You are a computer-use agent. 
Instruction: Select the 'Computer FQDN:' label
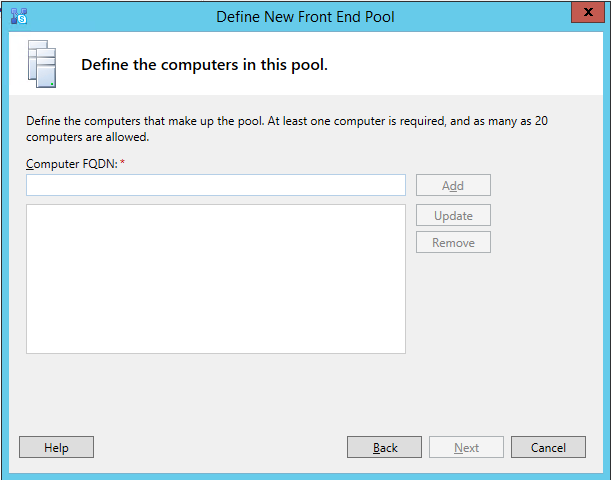pyautogui.click(x=71, y=164)
